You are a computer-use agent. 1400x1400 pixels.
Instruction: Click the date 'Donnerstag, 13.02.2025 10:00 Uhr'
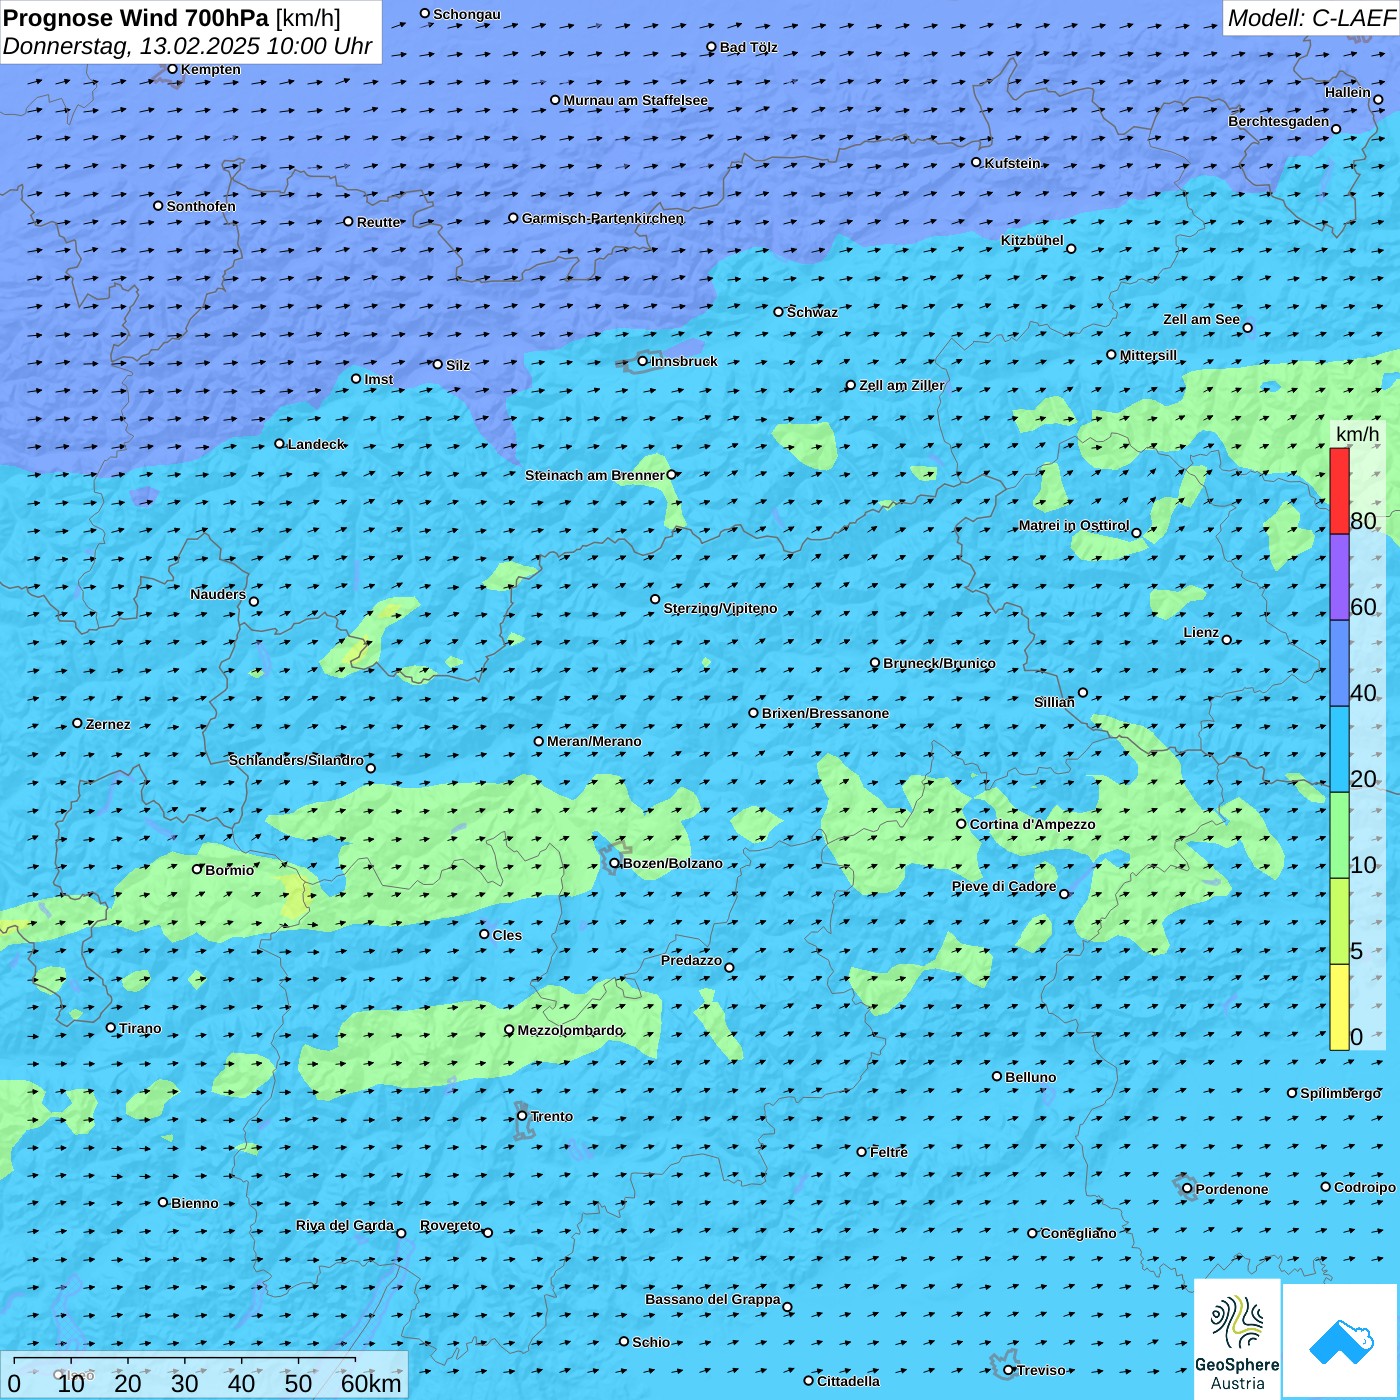(x=188, y=46)
